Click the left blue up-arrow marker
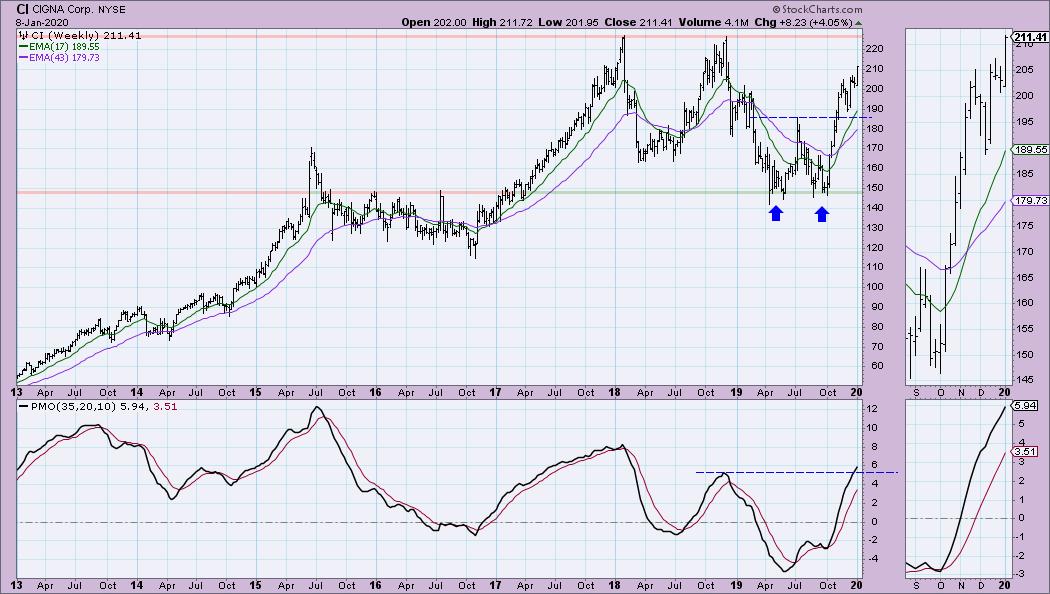 pos(776,213)
